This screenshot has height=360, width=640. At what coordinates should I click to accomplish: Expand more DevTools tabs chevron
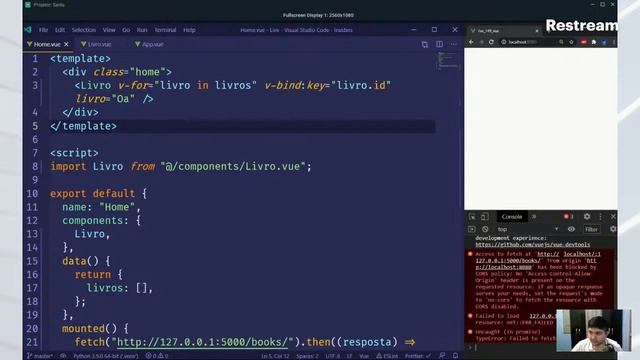534,217
